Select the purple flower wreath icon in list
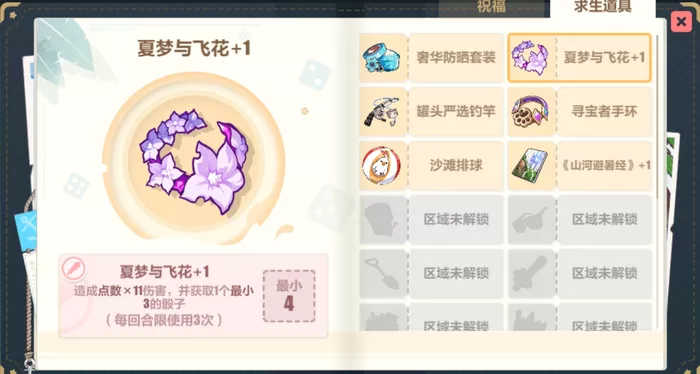Screen dimensions: 700x374 point(530,58)
